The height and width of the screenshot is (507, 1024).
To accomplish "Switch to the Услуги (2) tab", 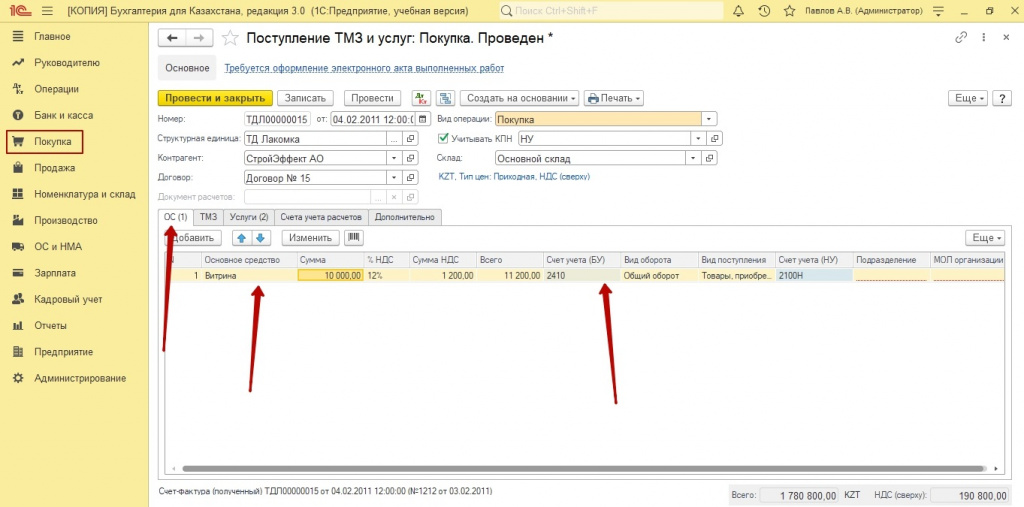I will 249,216.
